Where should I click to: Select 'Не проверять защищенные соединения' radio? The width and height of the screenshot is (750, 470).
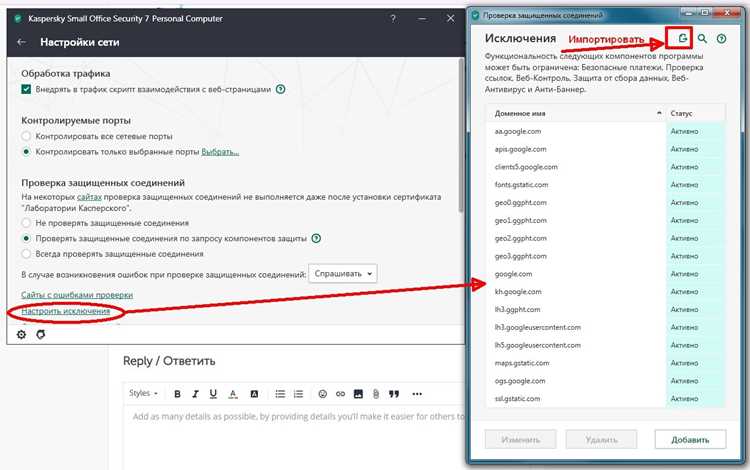(26, 223)
